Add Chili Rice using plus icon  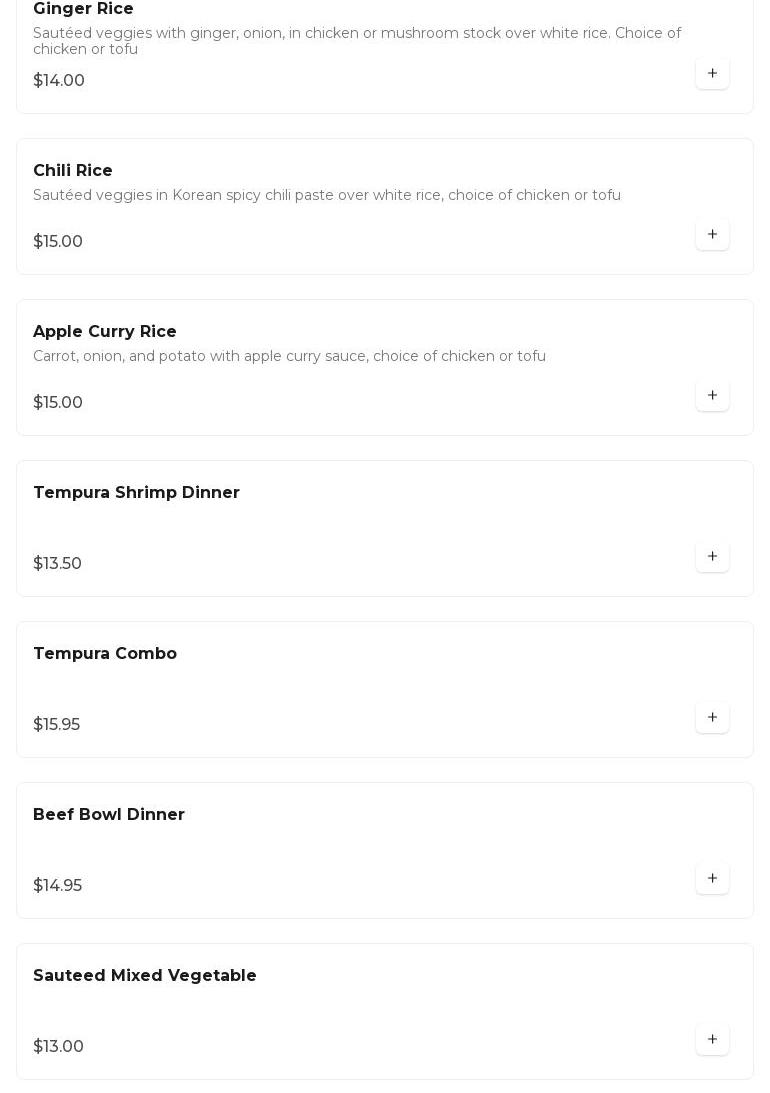712,235
